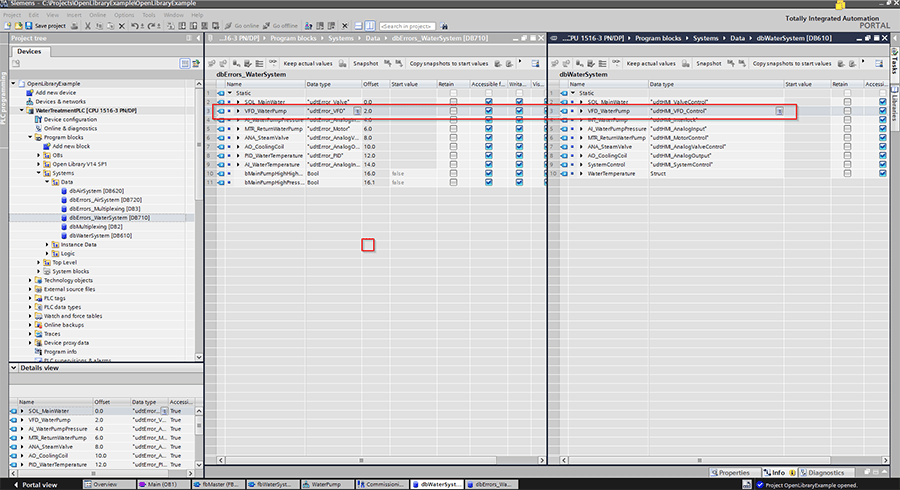Screen dimensions: 900x490
Task: Click far-right toolbar icon in dbWaterSystem editor
Action: (878, 63)
